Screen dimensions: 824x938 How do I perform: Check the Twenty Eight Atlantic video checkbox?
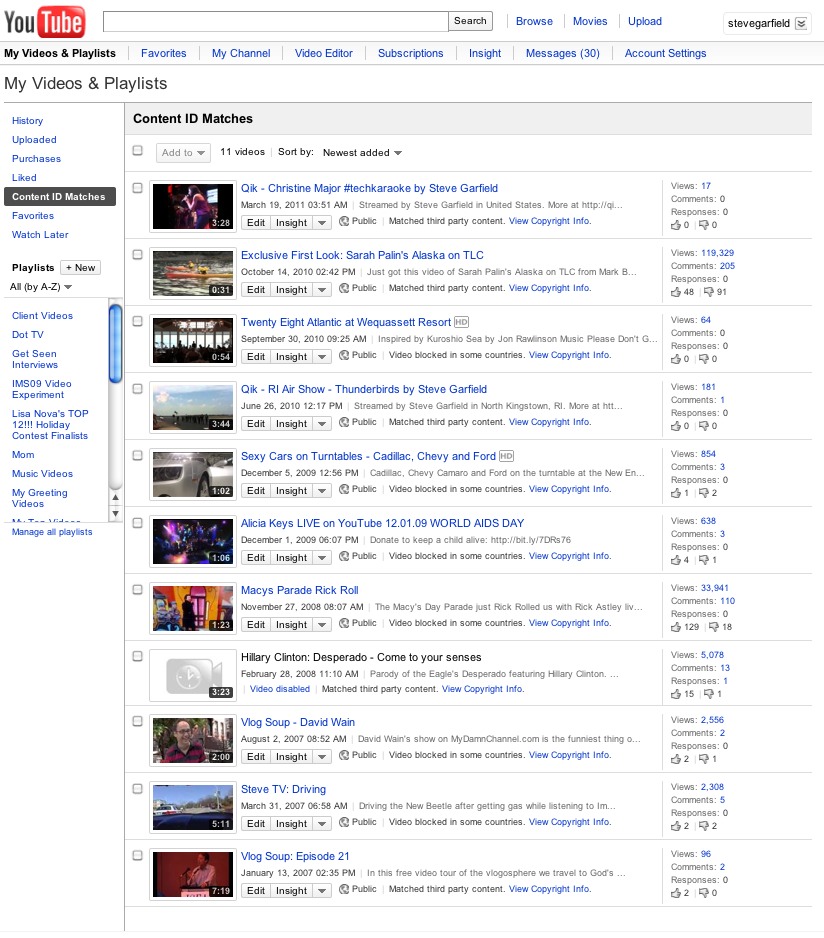(138, 322)
